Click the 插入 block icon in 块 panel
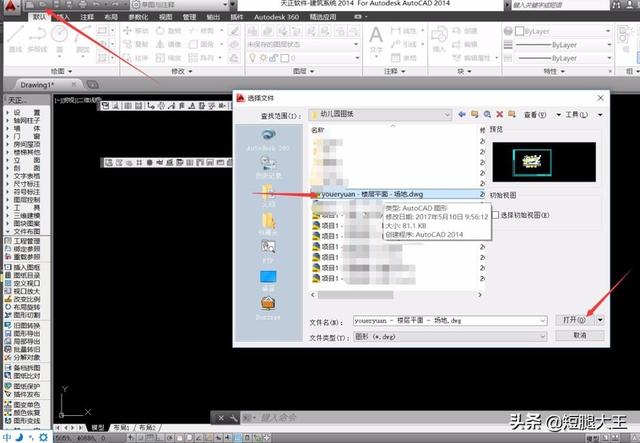 (439, 39)
